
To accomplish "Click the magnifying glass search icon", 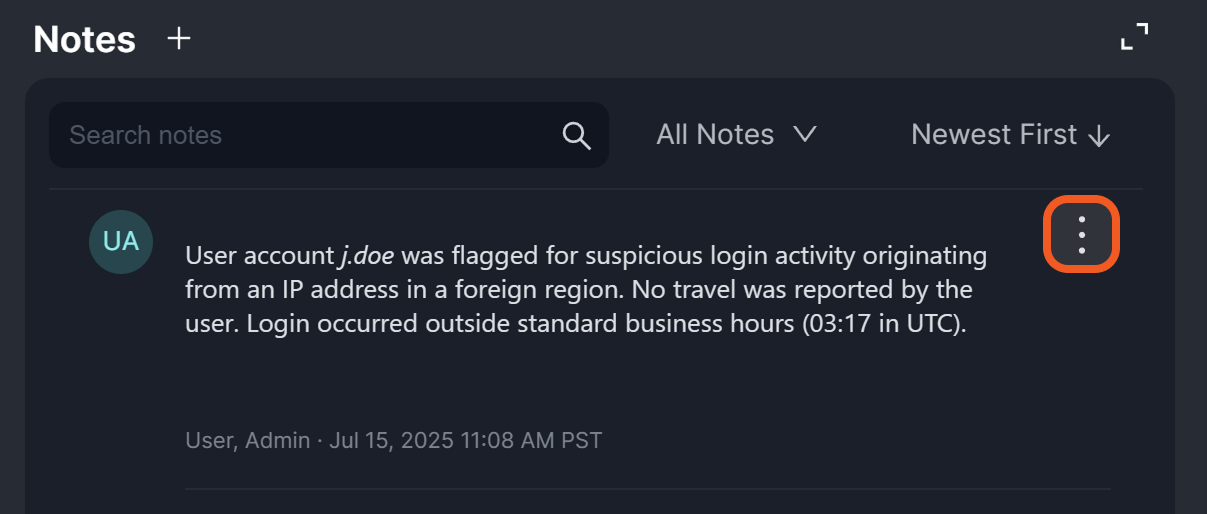I will coord(577,135).
